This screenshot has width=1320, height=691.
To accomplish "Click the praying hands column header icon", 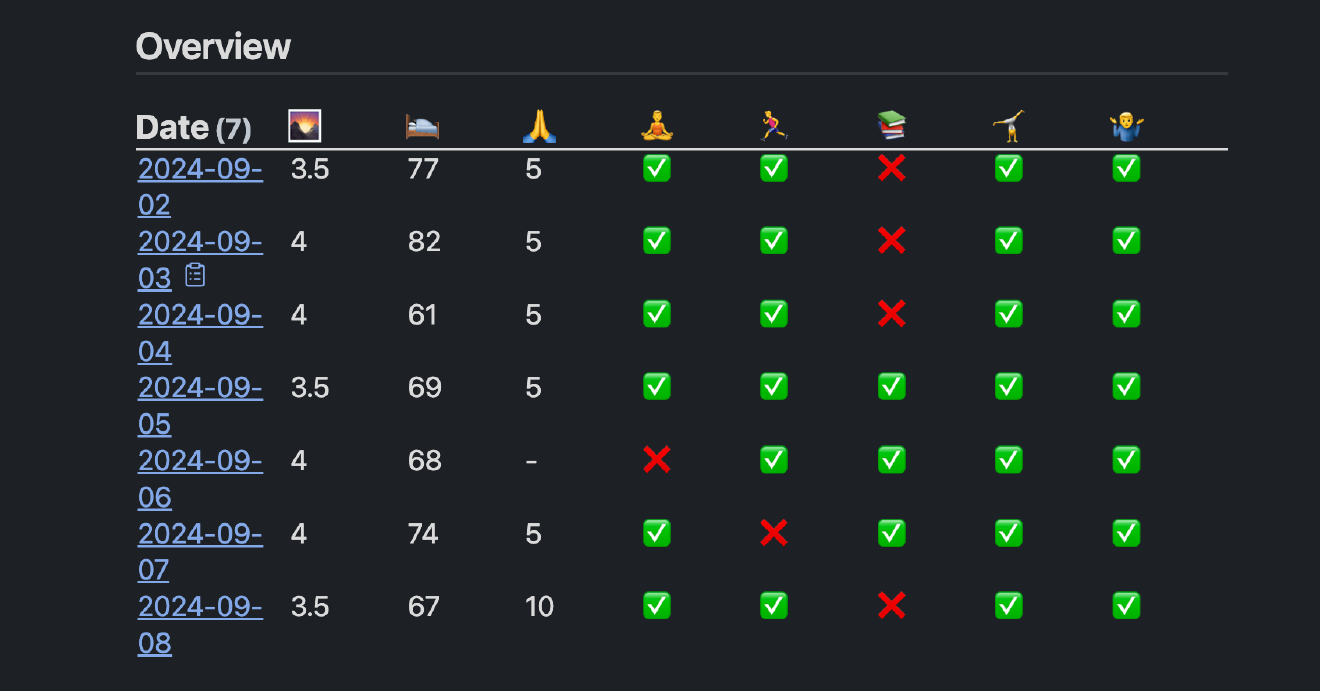I will (x=539, y=127).
